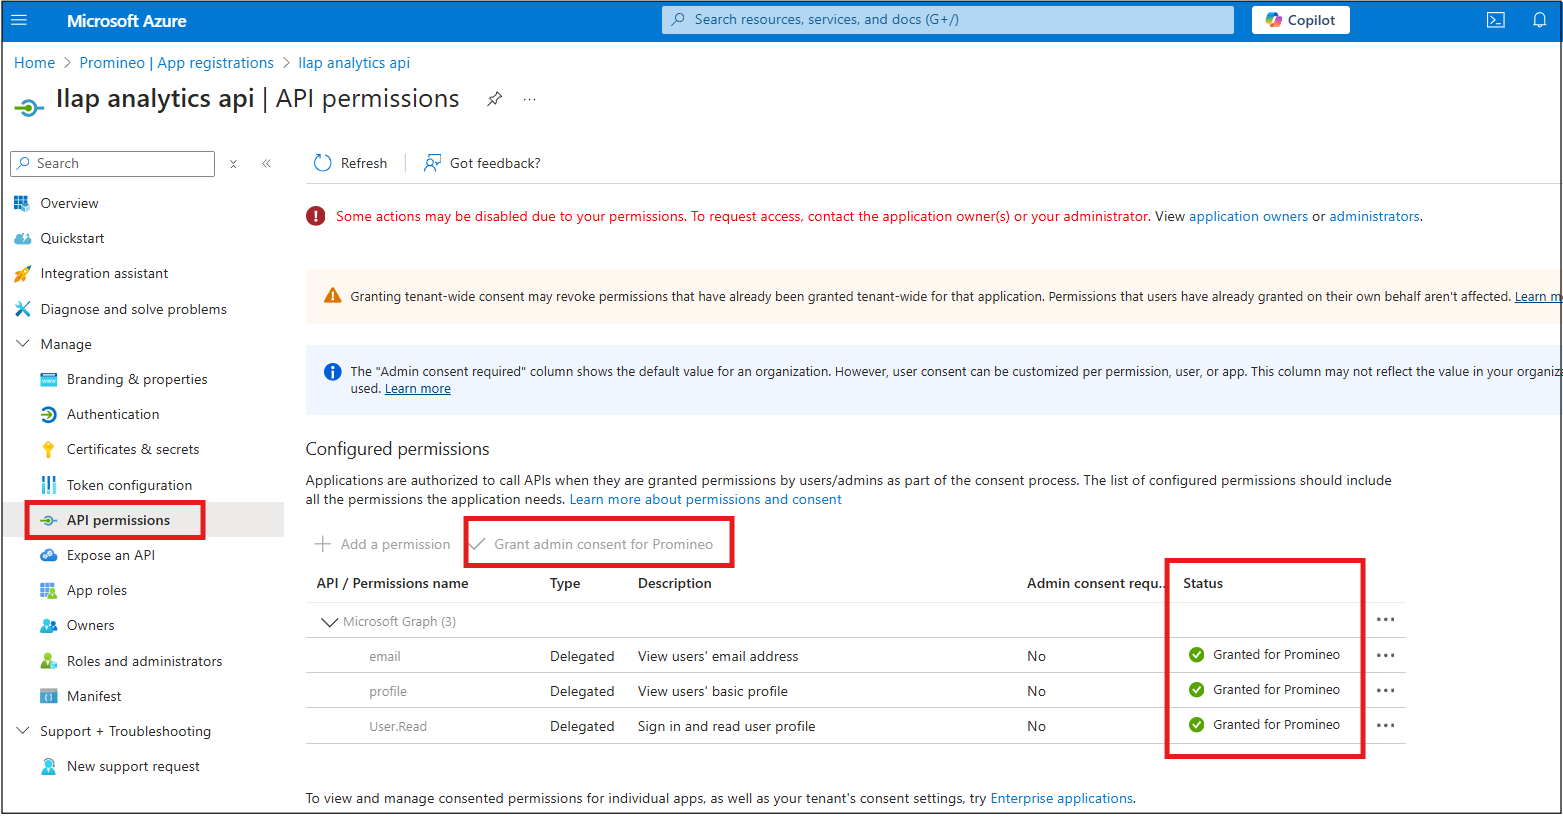1563x824 pixels.
Task: Click the Token configuration icon
Action: point(48,485)
